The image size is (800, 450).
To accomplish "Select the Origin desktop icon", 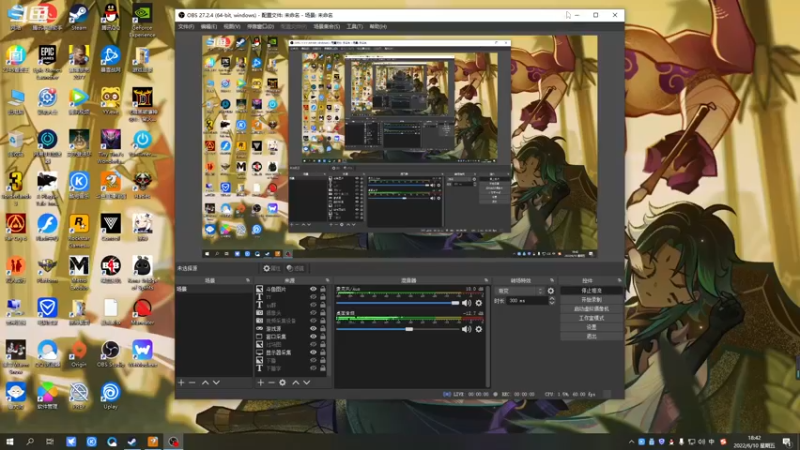I will (79, 354).
